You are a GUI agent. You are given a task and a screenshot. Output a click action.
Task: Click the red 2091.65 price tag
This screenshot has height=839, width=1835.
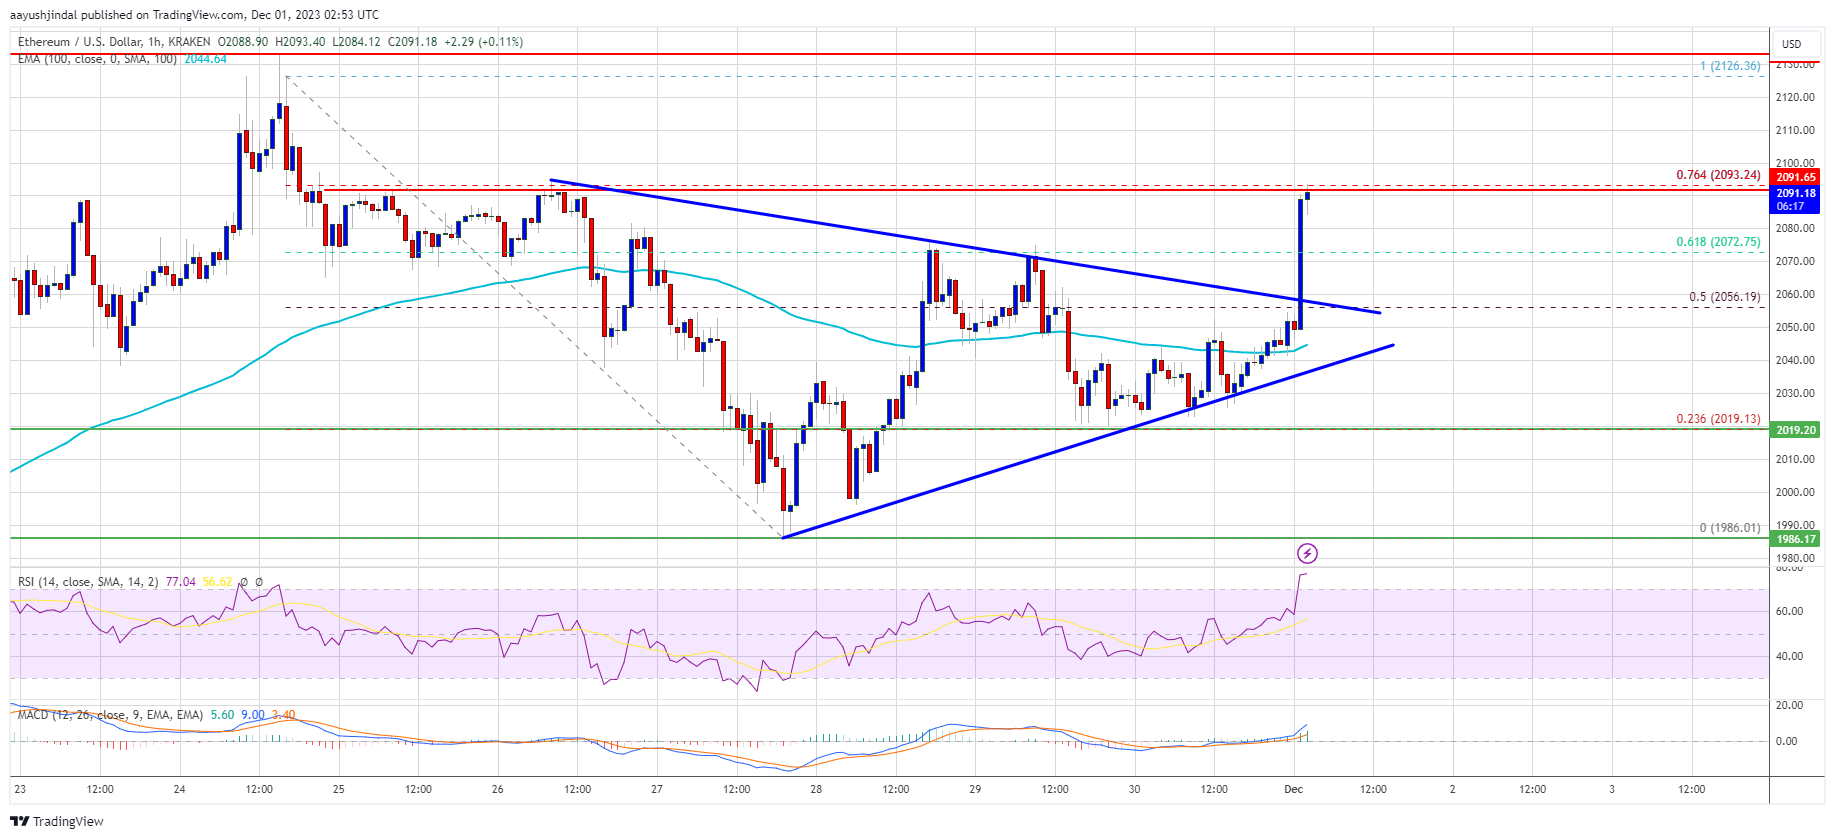click(1796, 177)
